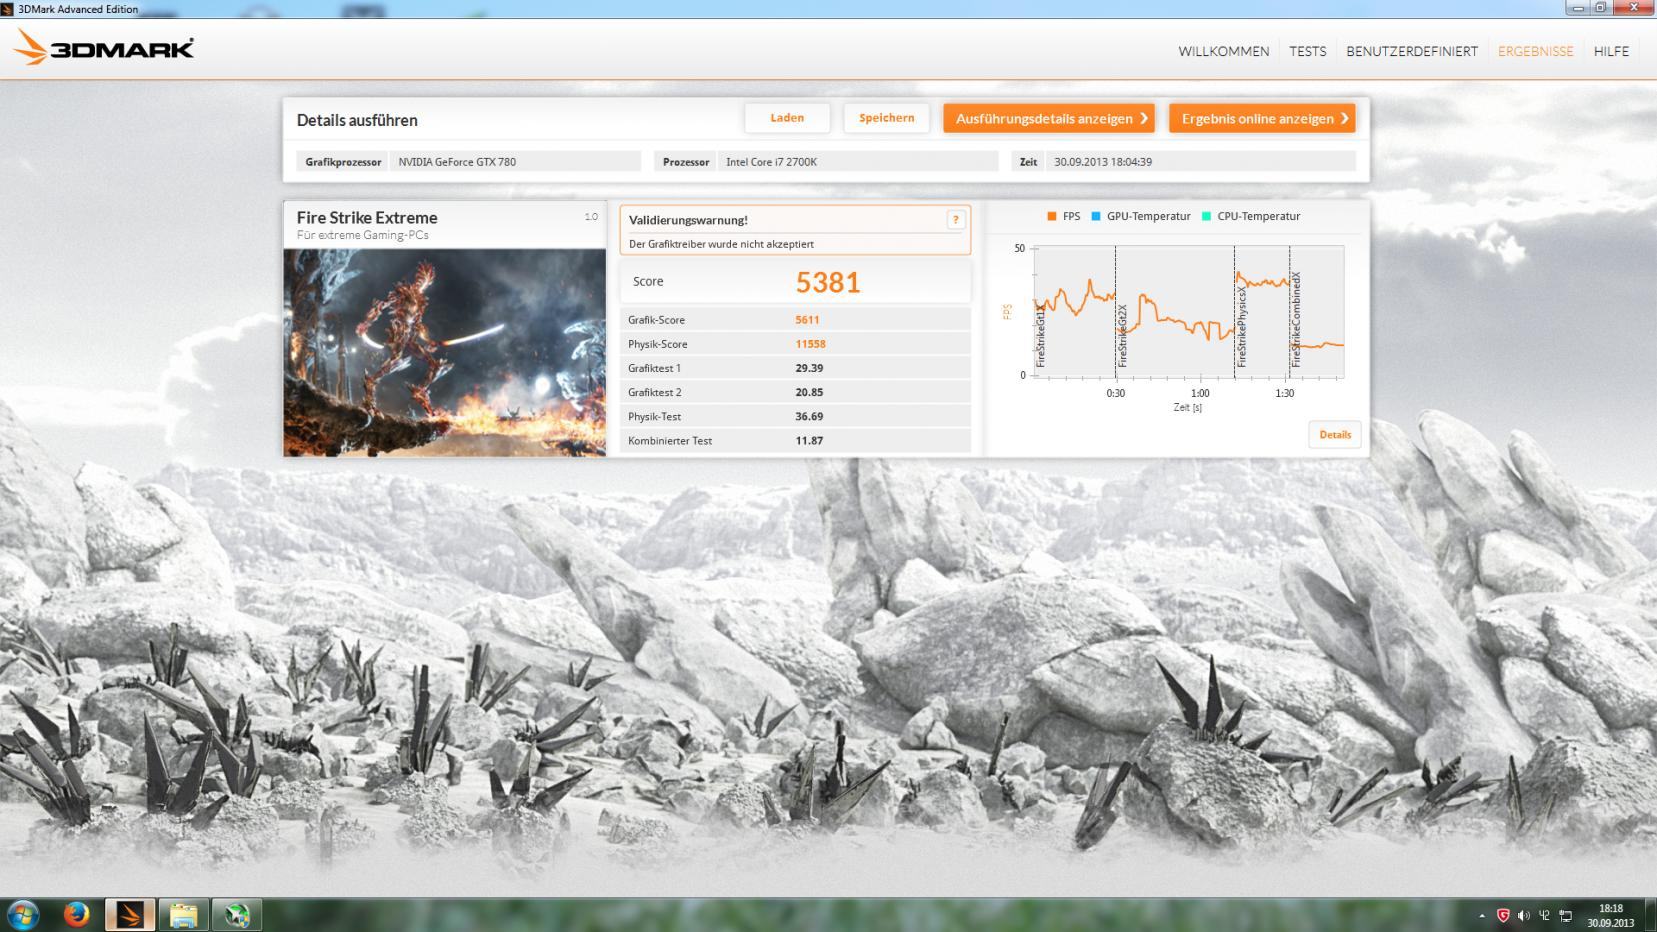Open the validation warning help question mark
1657x932 pixels.
955,220
